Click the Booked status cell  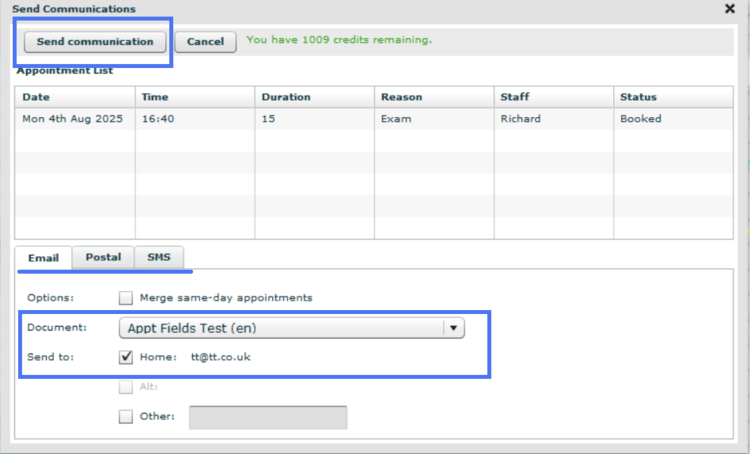click(x=641, y=119)
